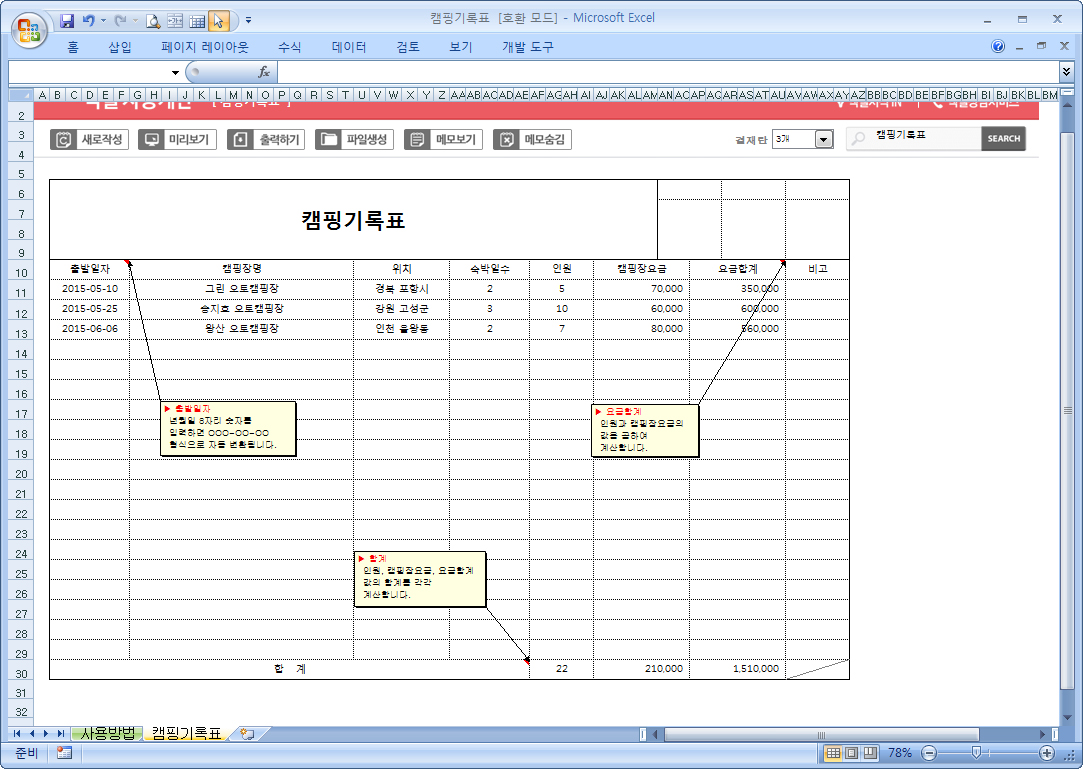Customize the Quick Access Toolbar dropdown
Image resolution: width=1083 pixels, height=769 pixels.
(249, 21)
